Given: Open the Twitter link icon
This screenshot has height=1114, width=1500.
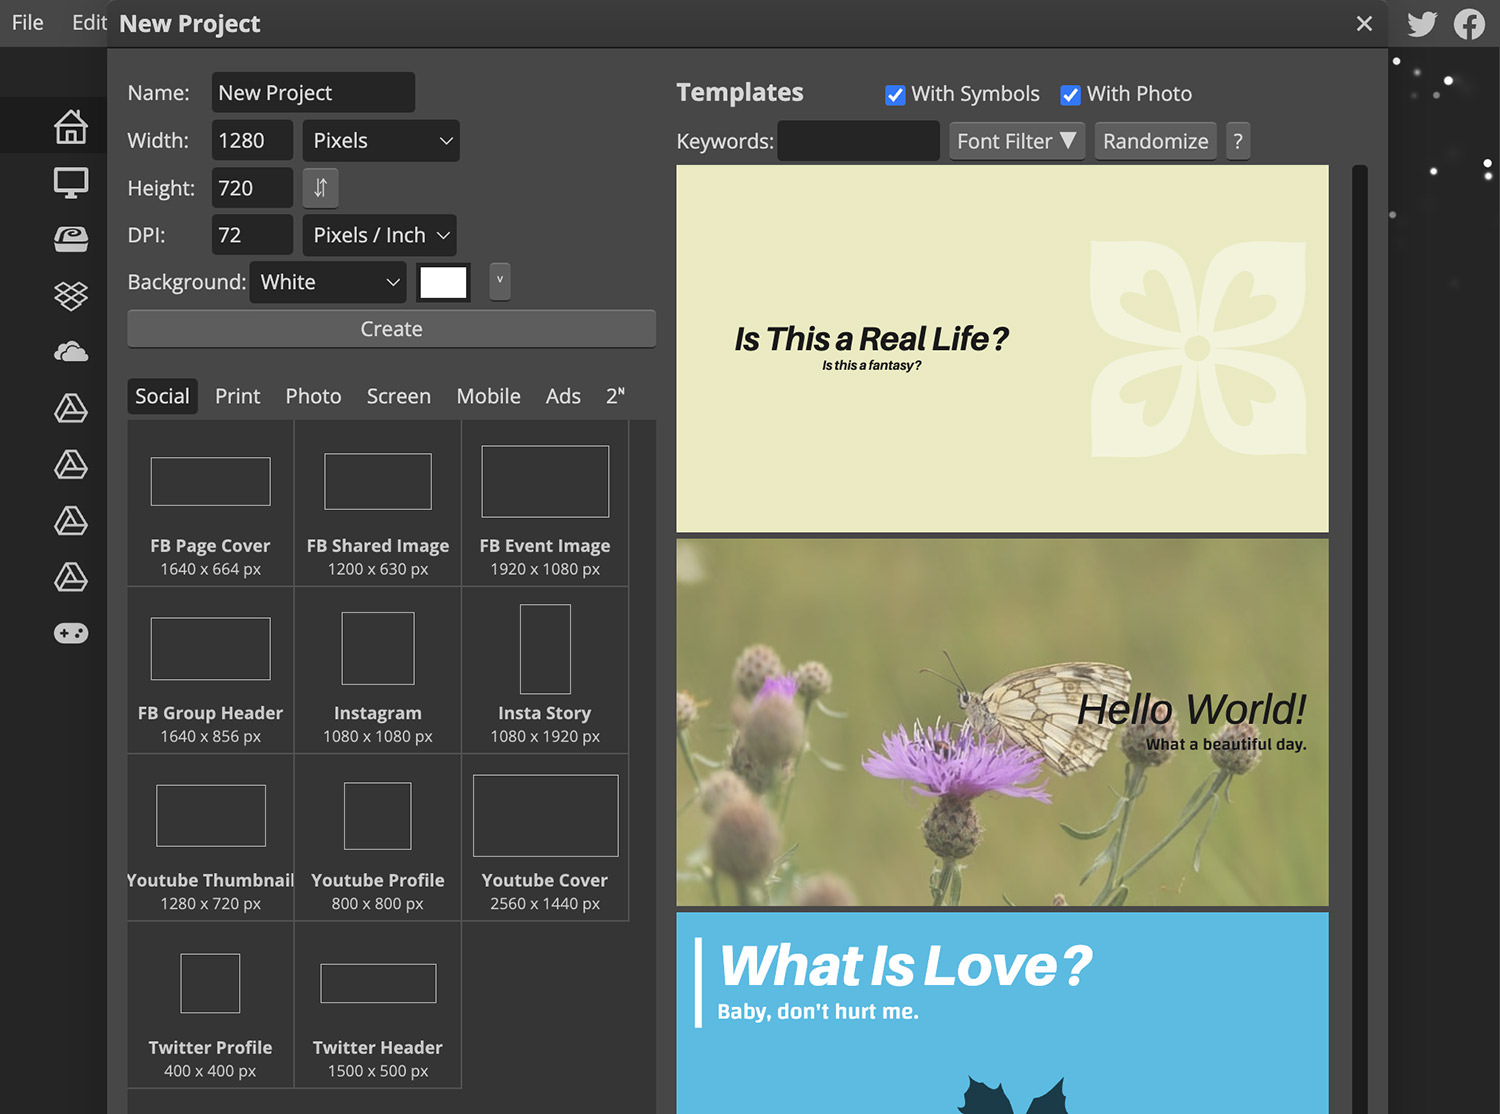Looking at the screenshot, I should pos(1422,24).
